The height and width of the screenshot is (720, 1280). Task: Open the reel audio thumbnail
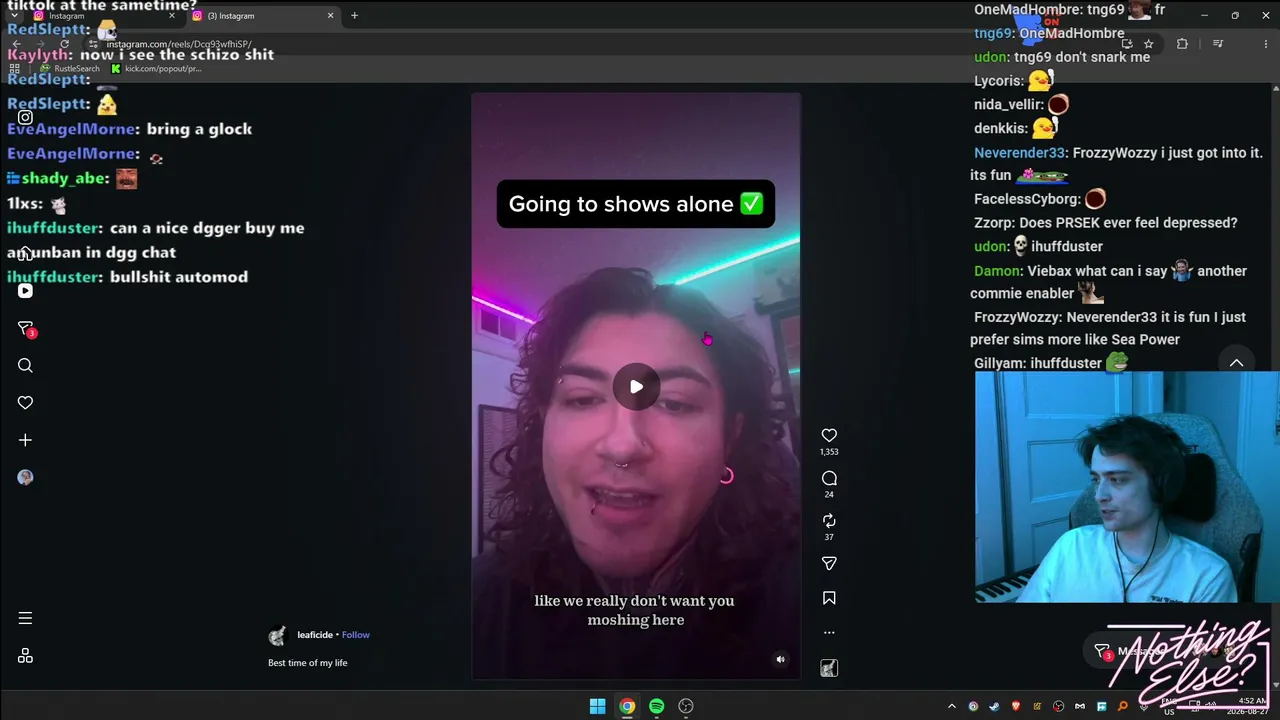(x=829, y=668)
